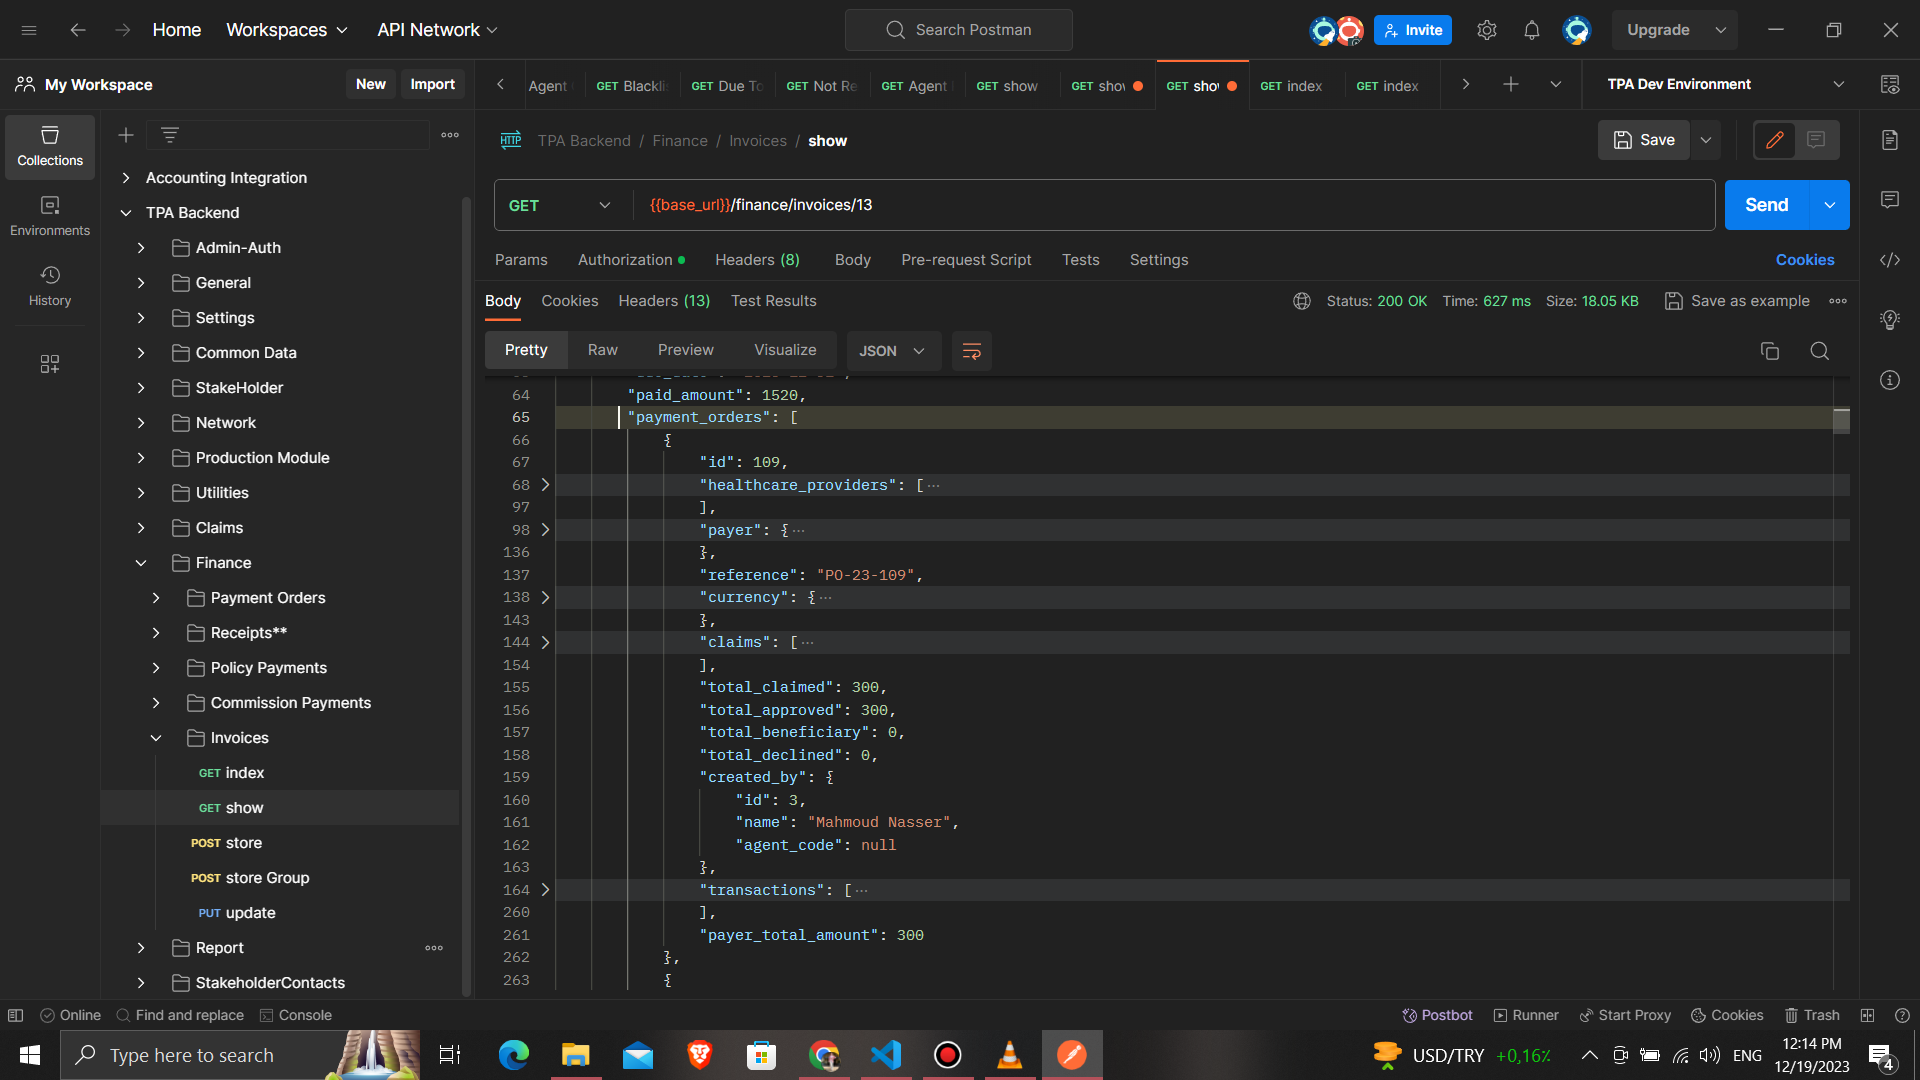
Task: Click the environment quick look icon
Action: (x=1889, y=85)
